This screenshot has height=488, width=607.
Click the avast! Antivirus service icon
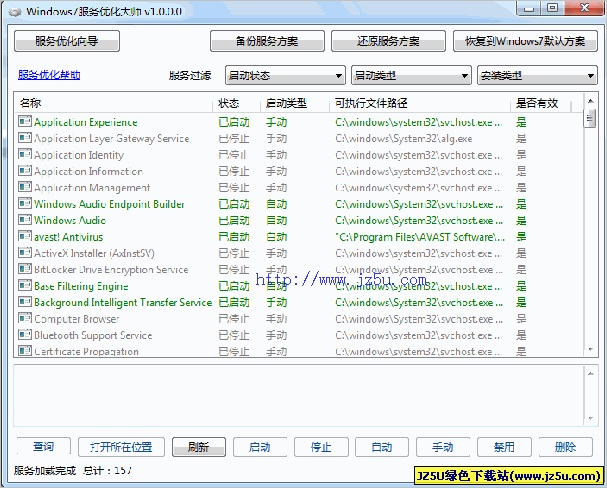pos(25,236)
